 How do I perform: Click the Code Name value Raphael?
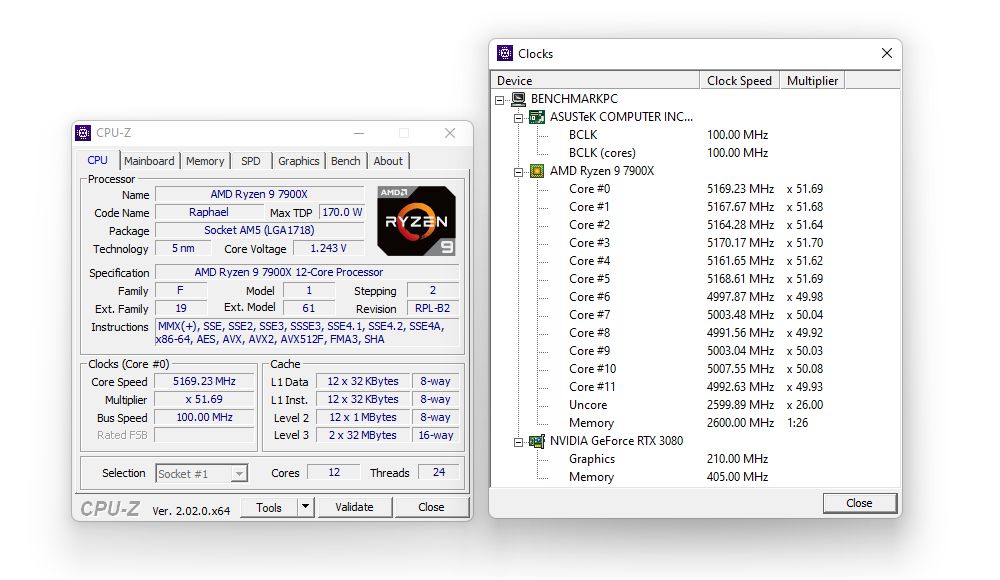click(x=209, y=212)
